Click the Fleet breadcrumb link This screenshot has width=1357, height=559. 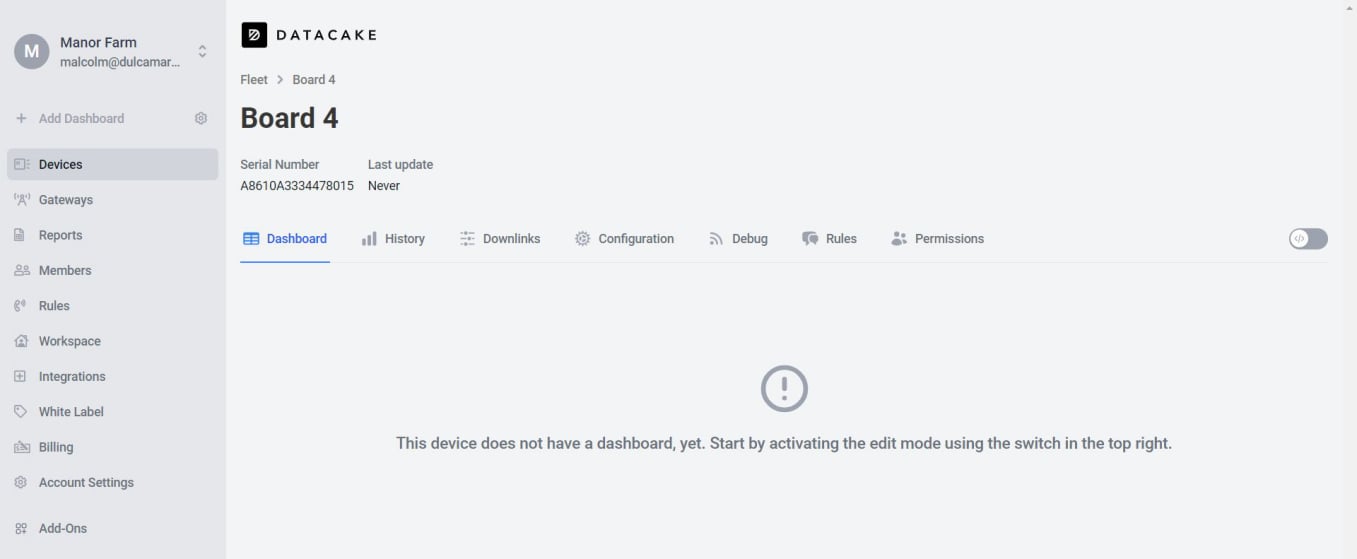(x=254, y=79)
